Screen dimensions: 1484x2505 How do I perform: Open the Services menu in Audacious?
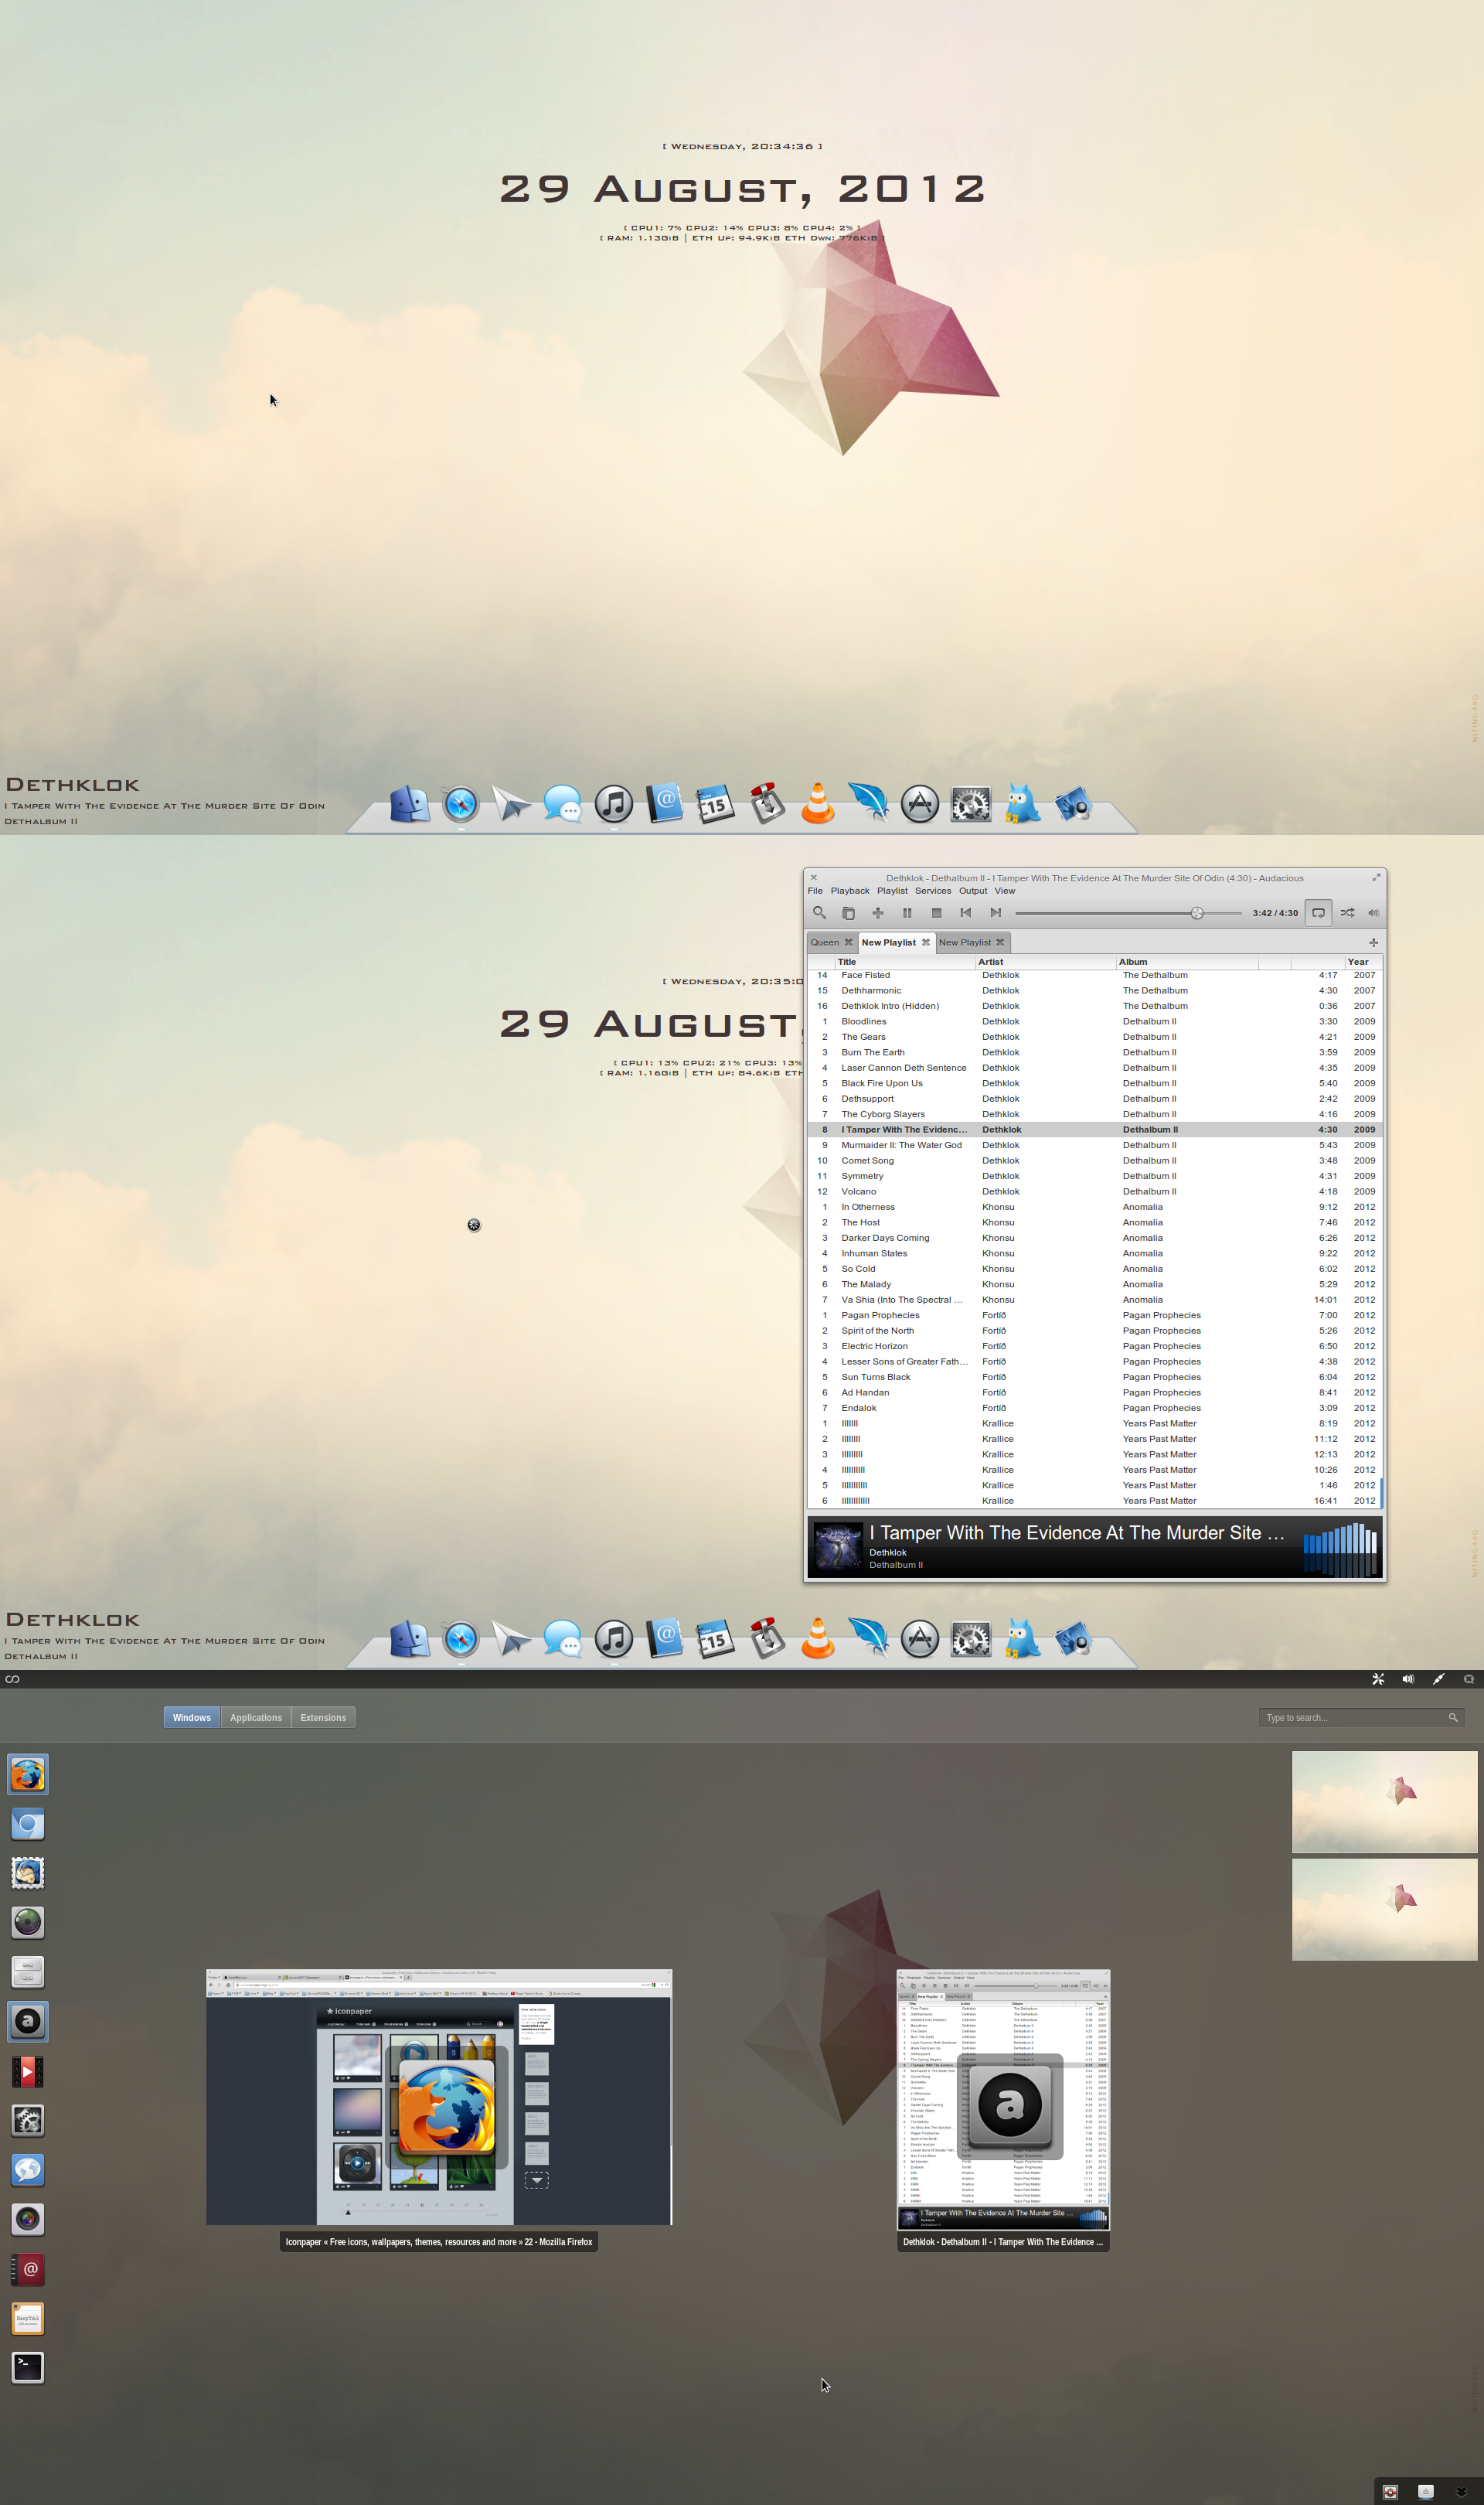933,890
